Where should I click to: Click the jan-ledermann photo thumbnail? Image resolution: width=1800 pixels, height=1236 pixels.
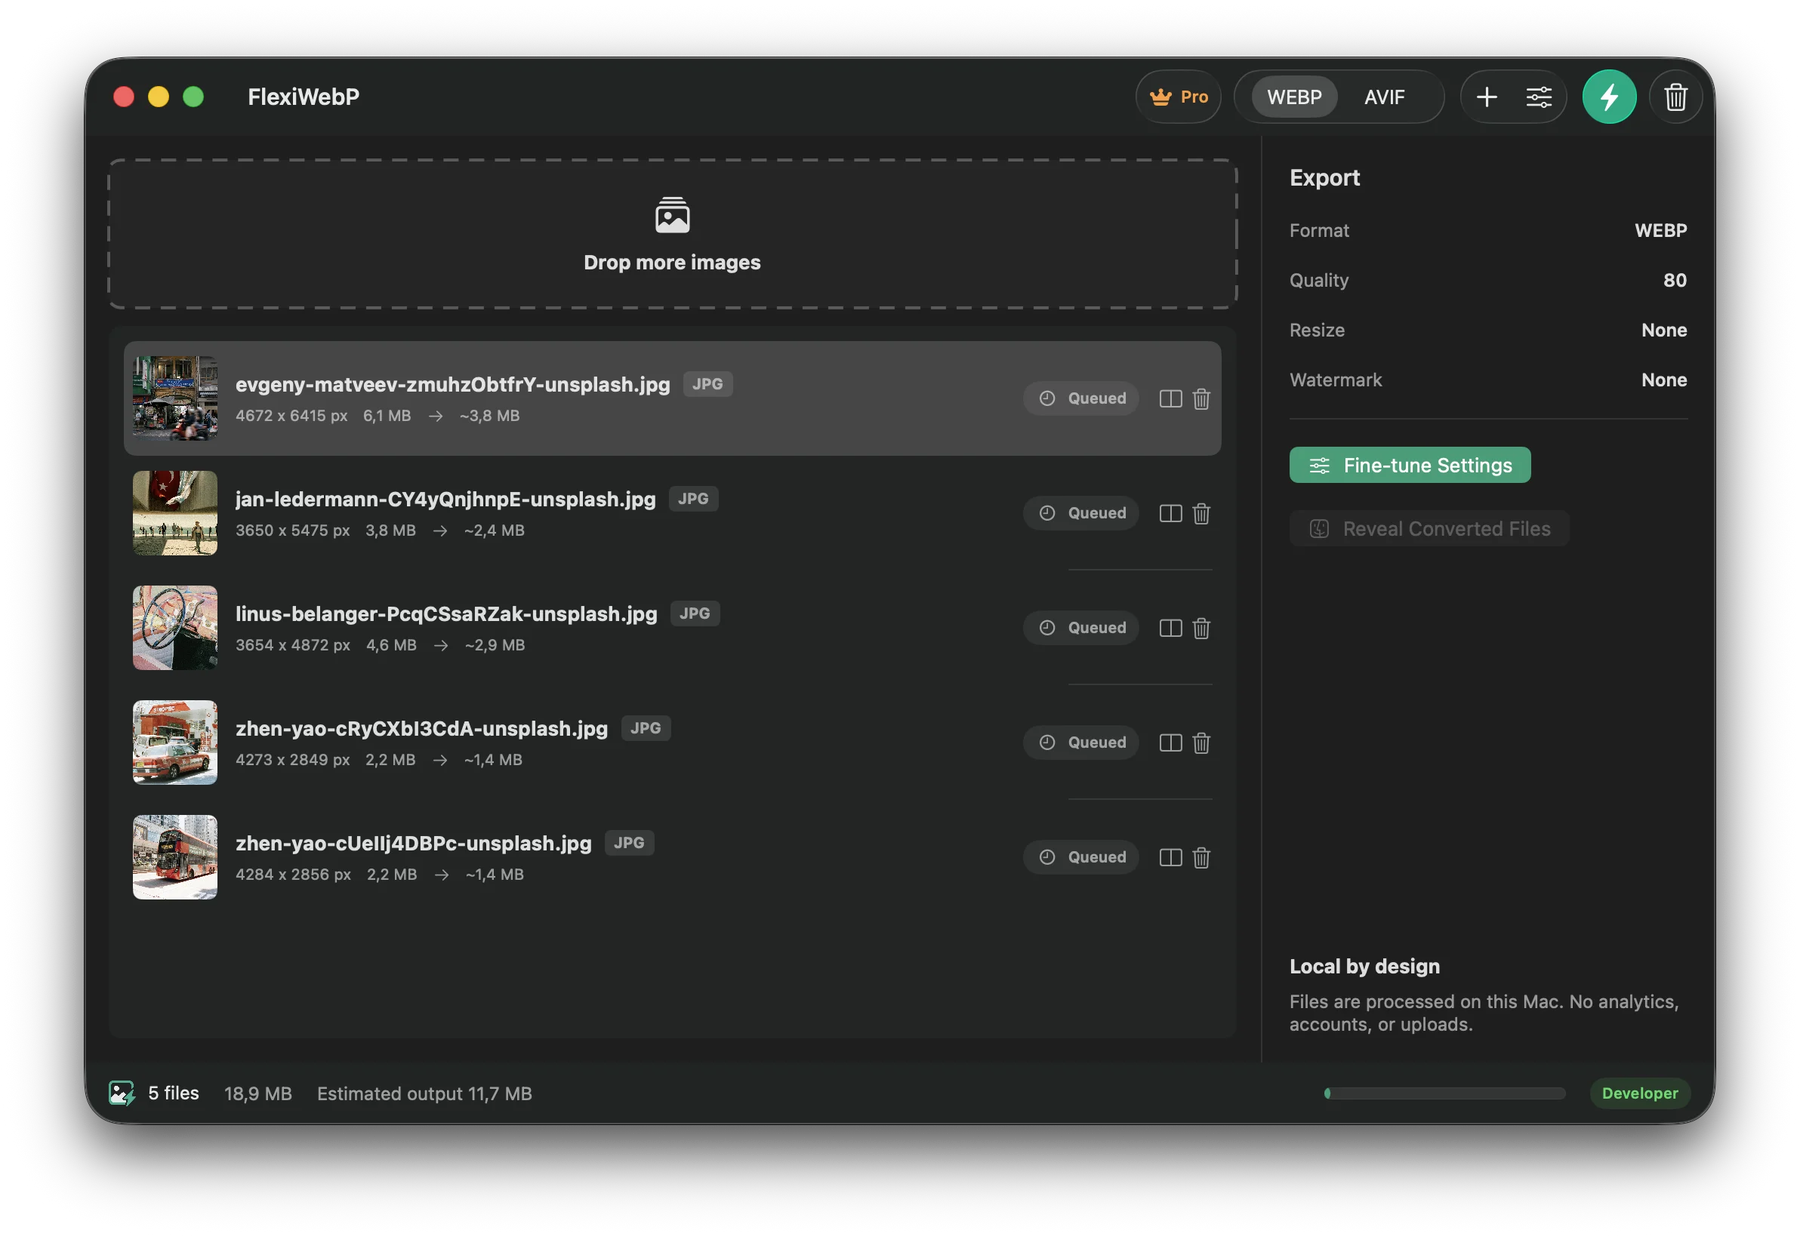[175, 513]
